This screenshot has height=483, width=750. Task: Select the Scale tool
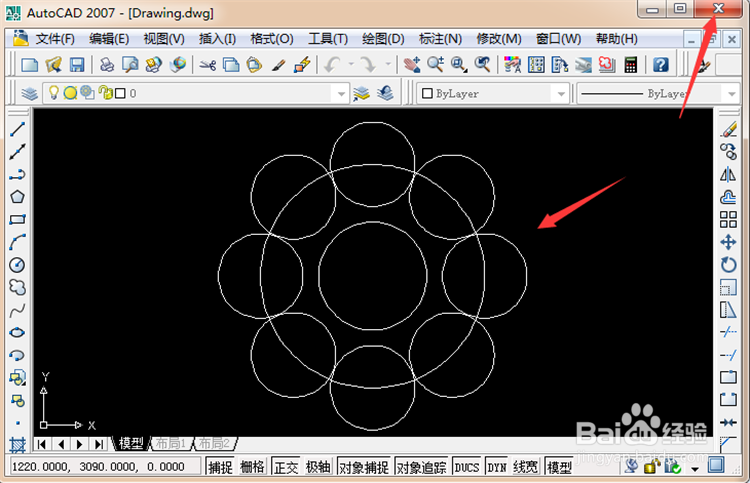tap(728, 287)
